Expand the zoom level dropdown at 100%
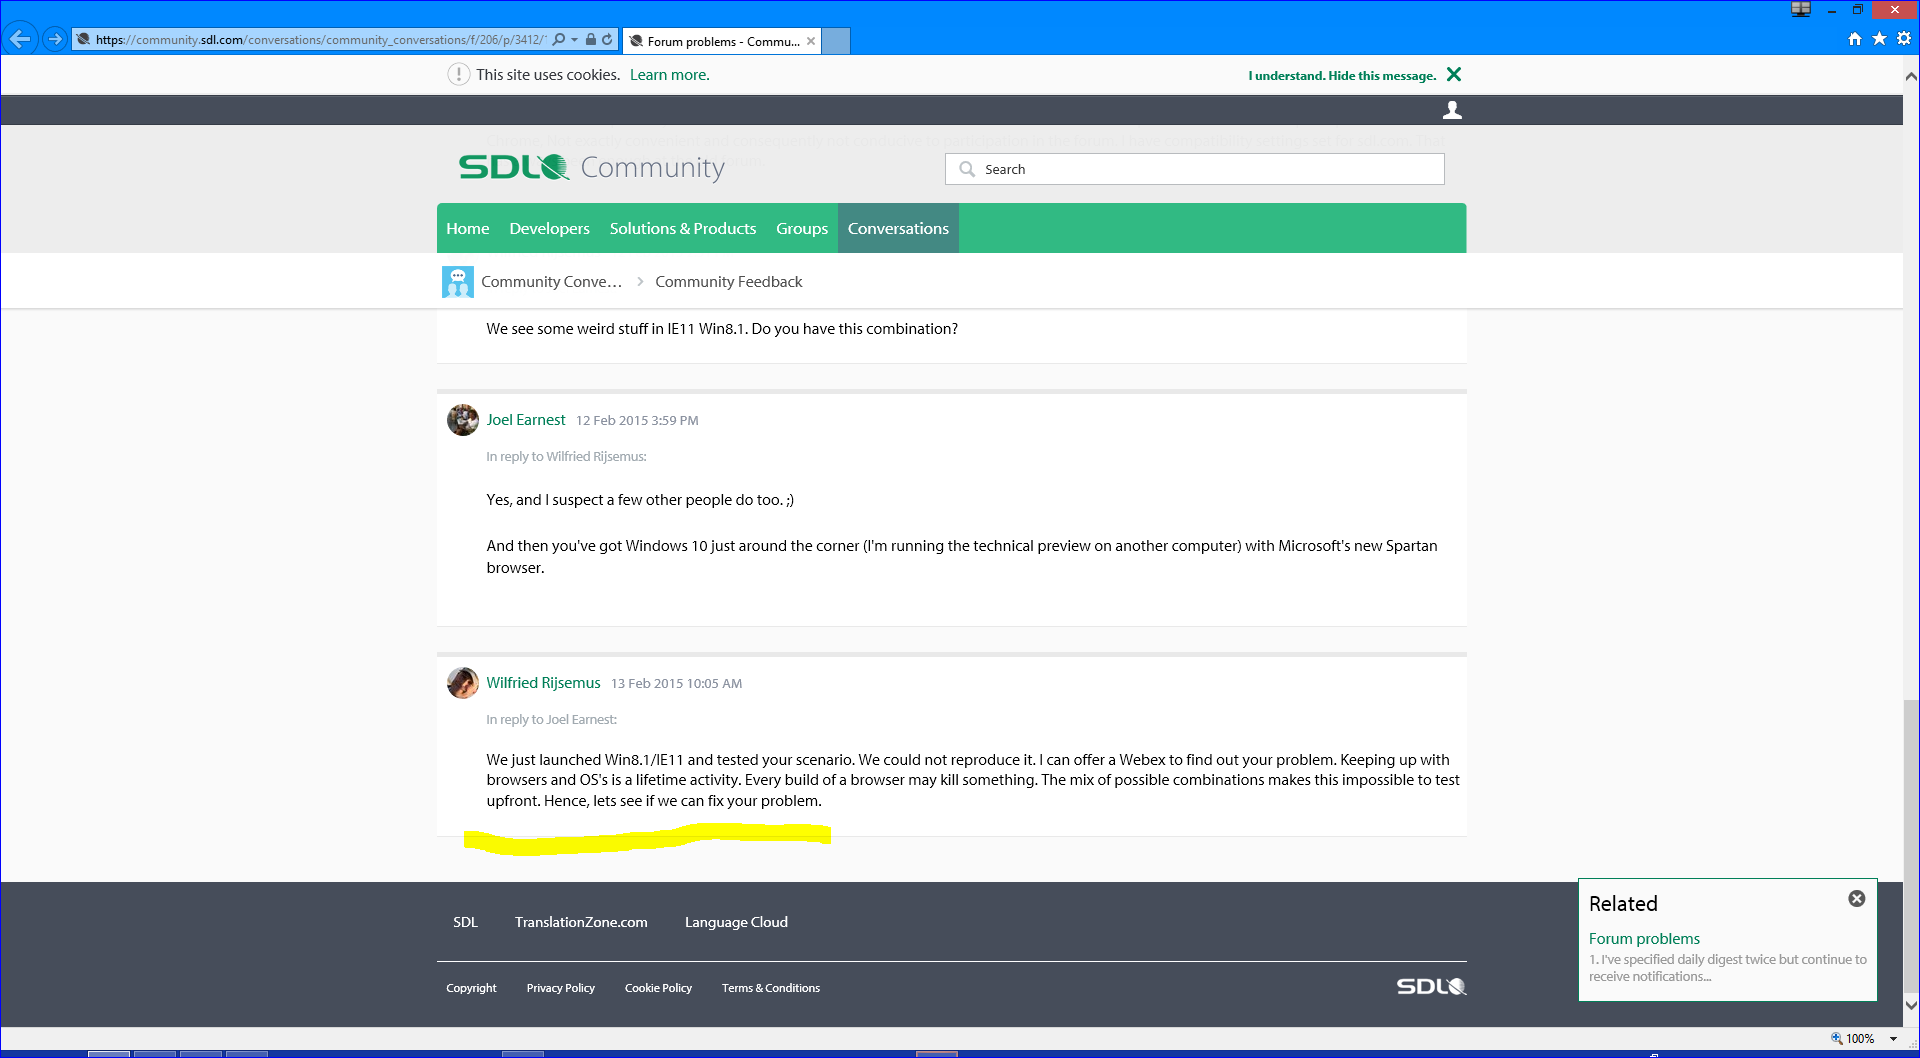This screenshot has width=1920, height=1058. [1893, 1039]
